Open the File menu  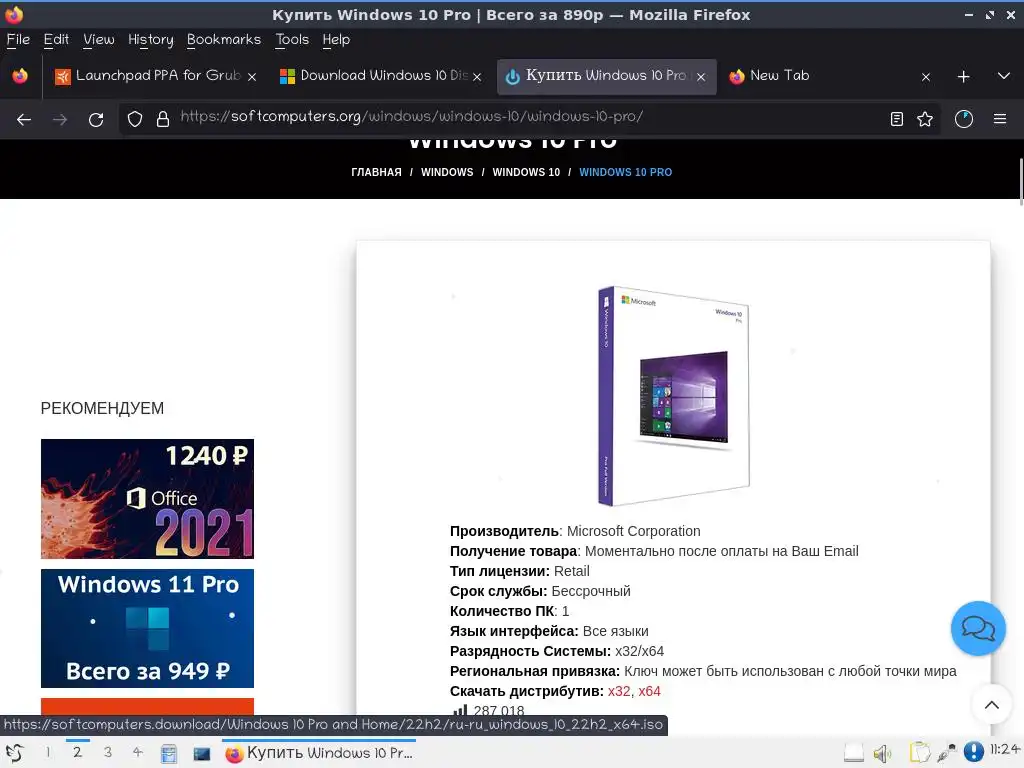click(x=18, y=40)
